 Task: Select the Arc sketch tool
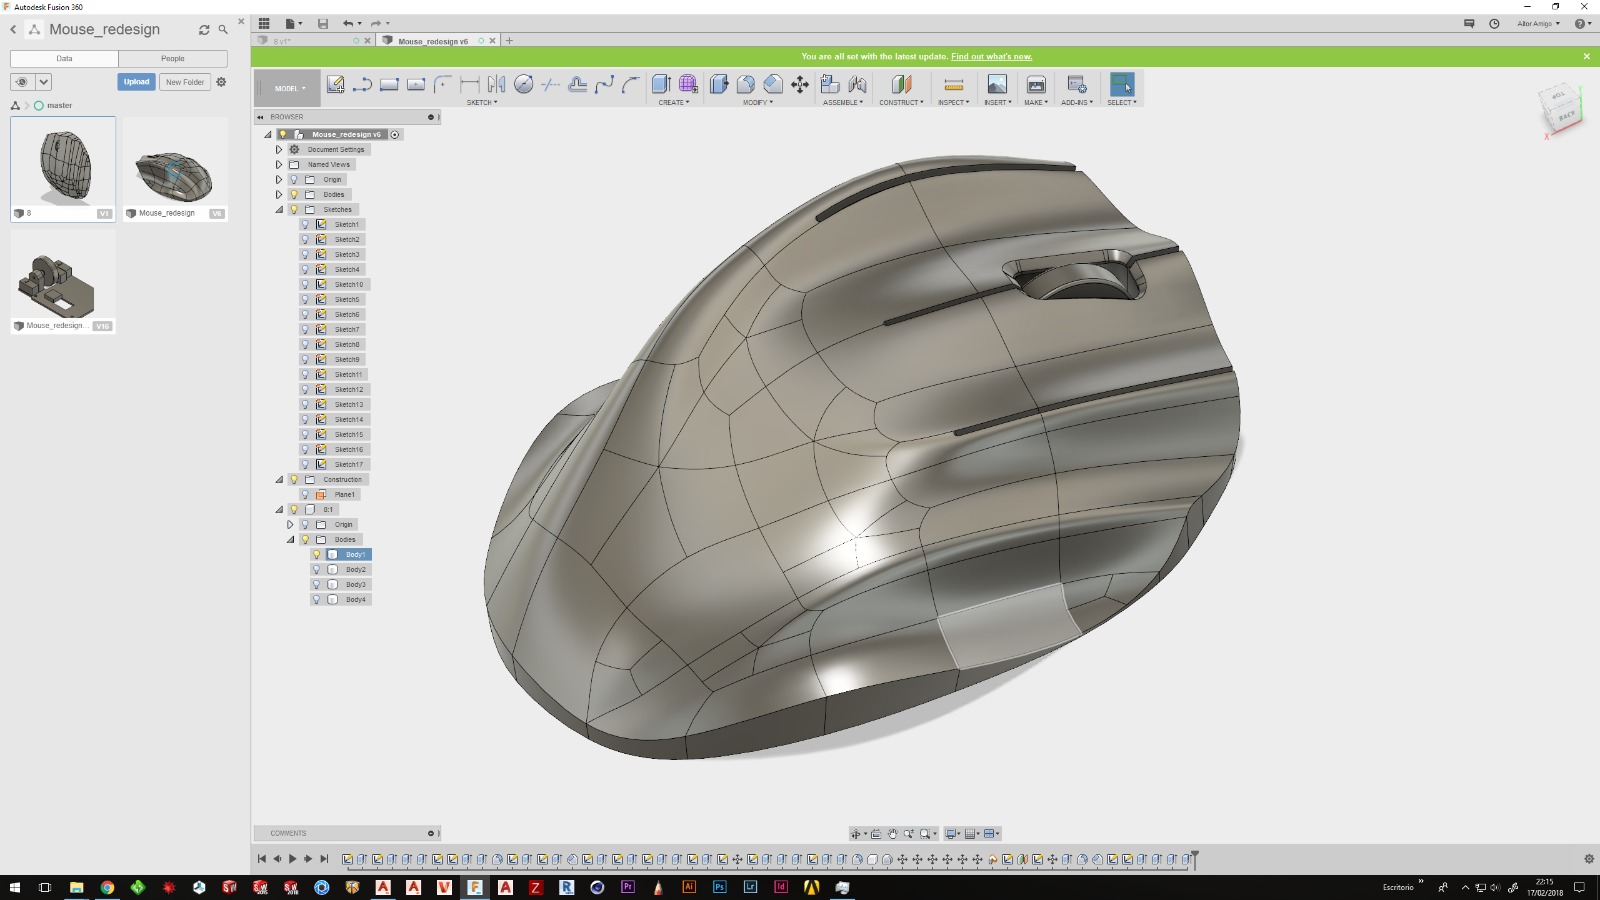(x=631, y=85)
